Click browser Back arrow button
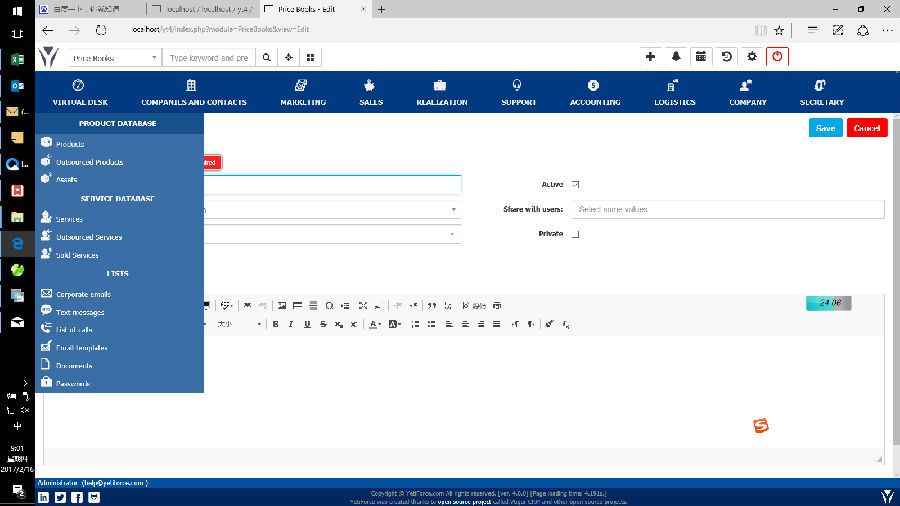 (48, 30)
